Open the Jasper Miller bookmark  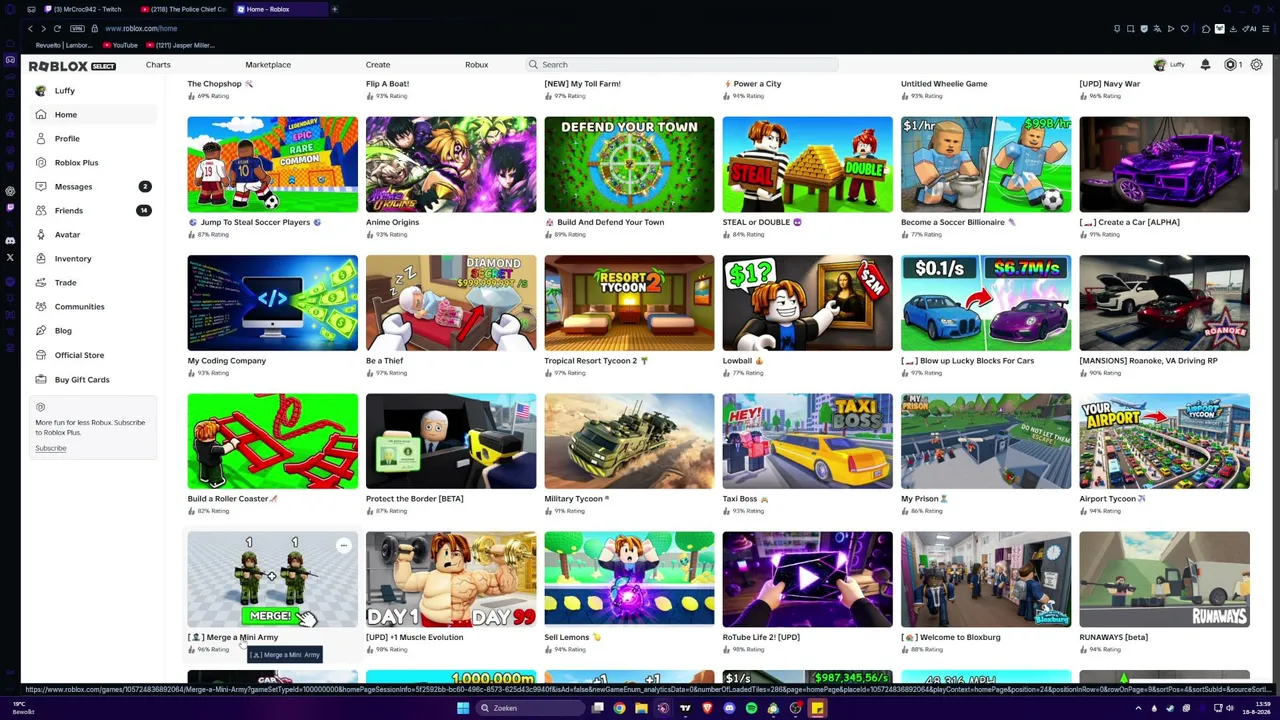pos(181,45)
